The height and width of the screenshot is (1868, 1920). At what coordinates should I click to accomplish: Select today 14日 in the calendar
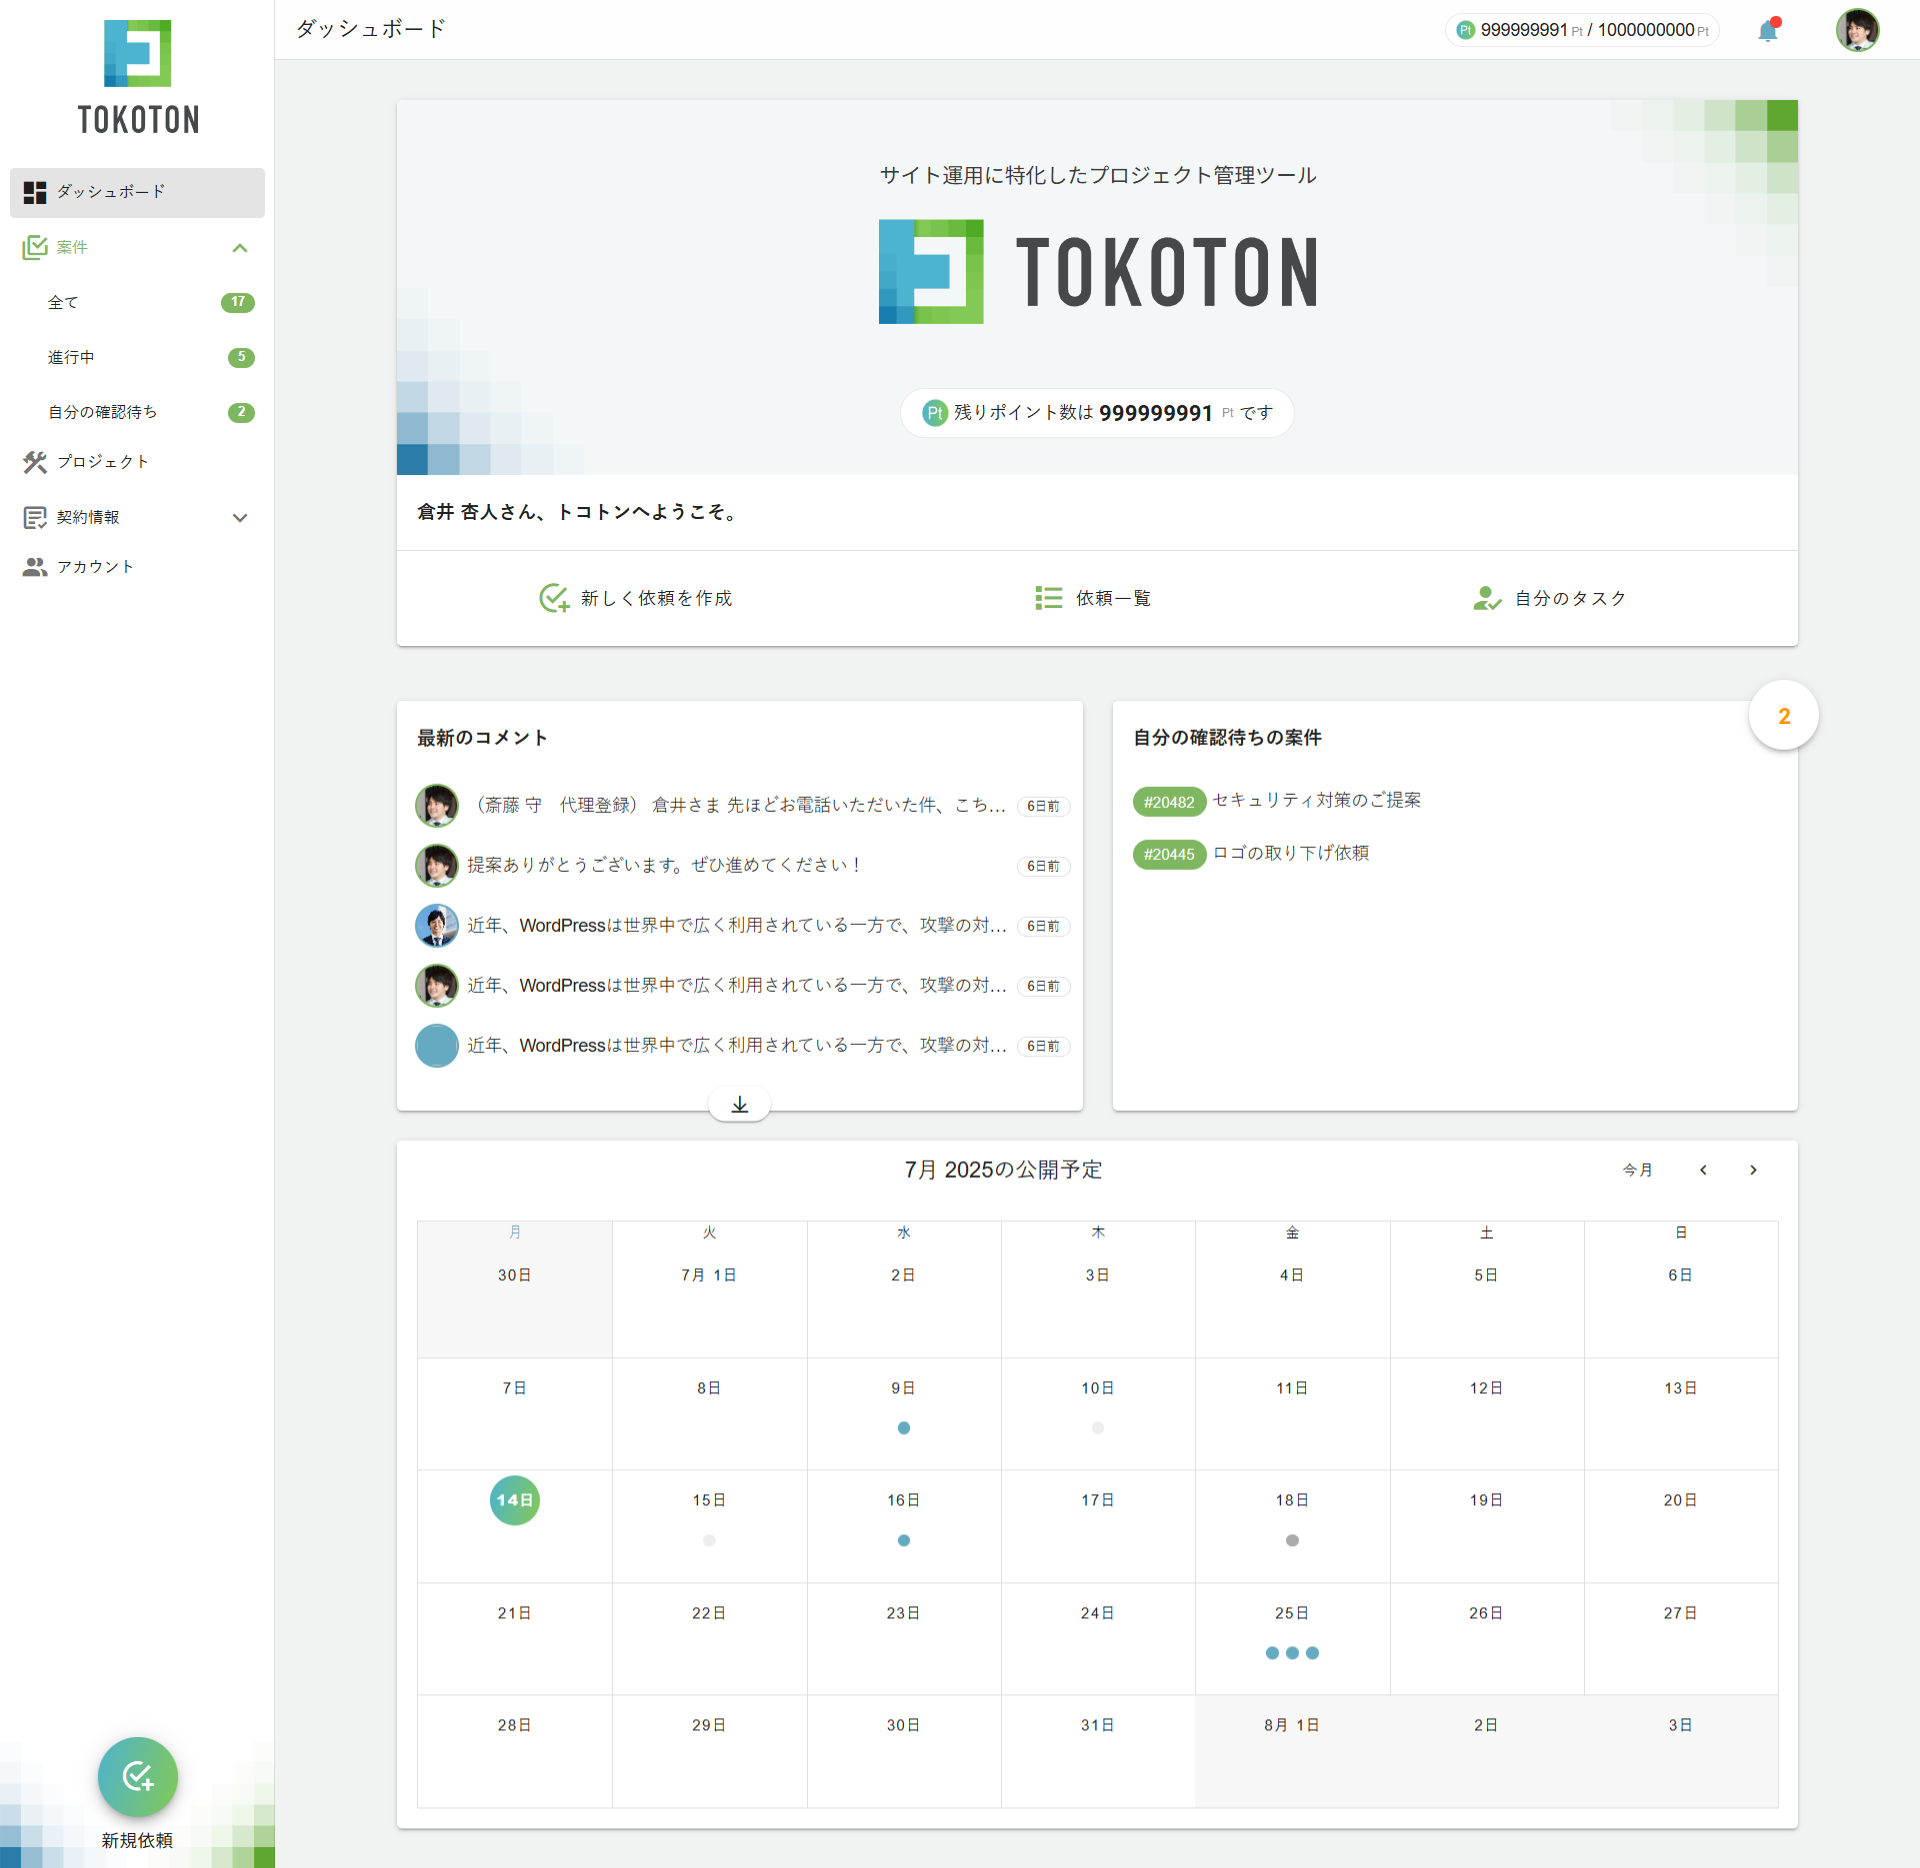tap(515, 1500)
